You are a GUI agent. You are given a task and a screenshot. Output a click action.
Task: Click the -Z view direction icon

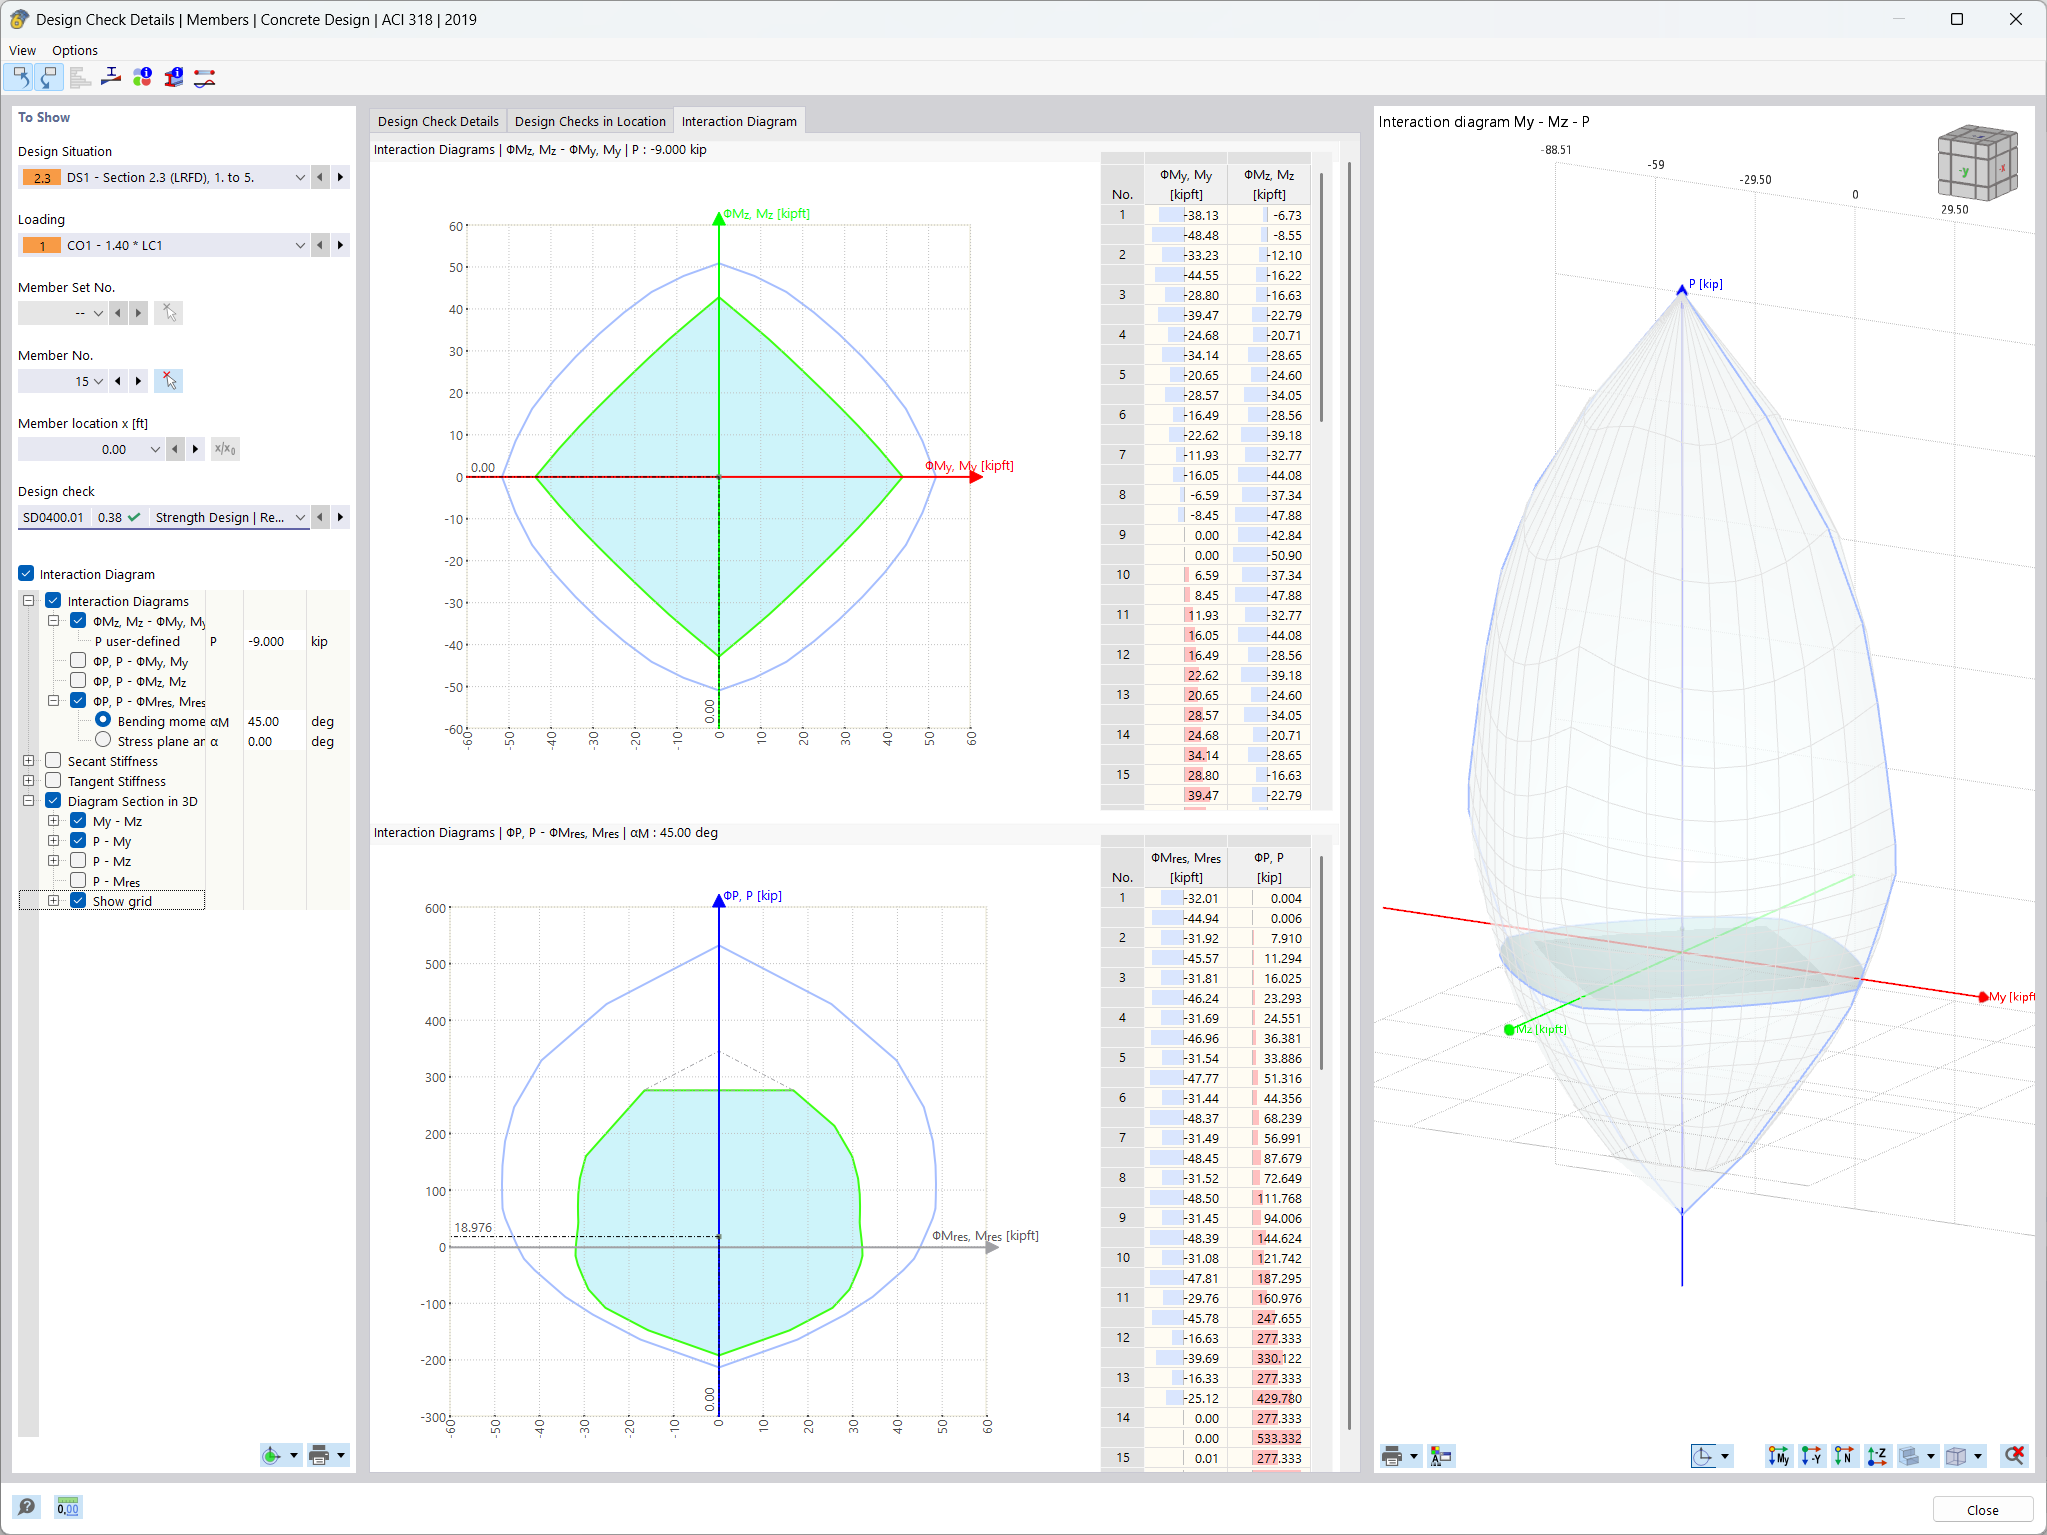coord(1877,1456)
